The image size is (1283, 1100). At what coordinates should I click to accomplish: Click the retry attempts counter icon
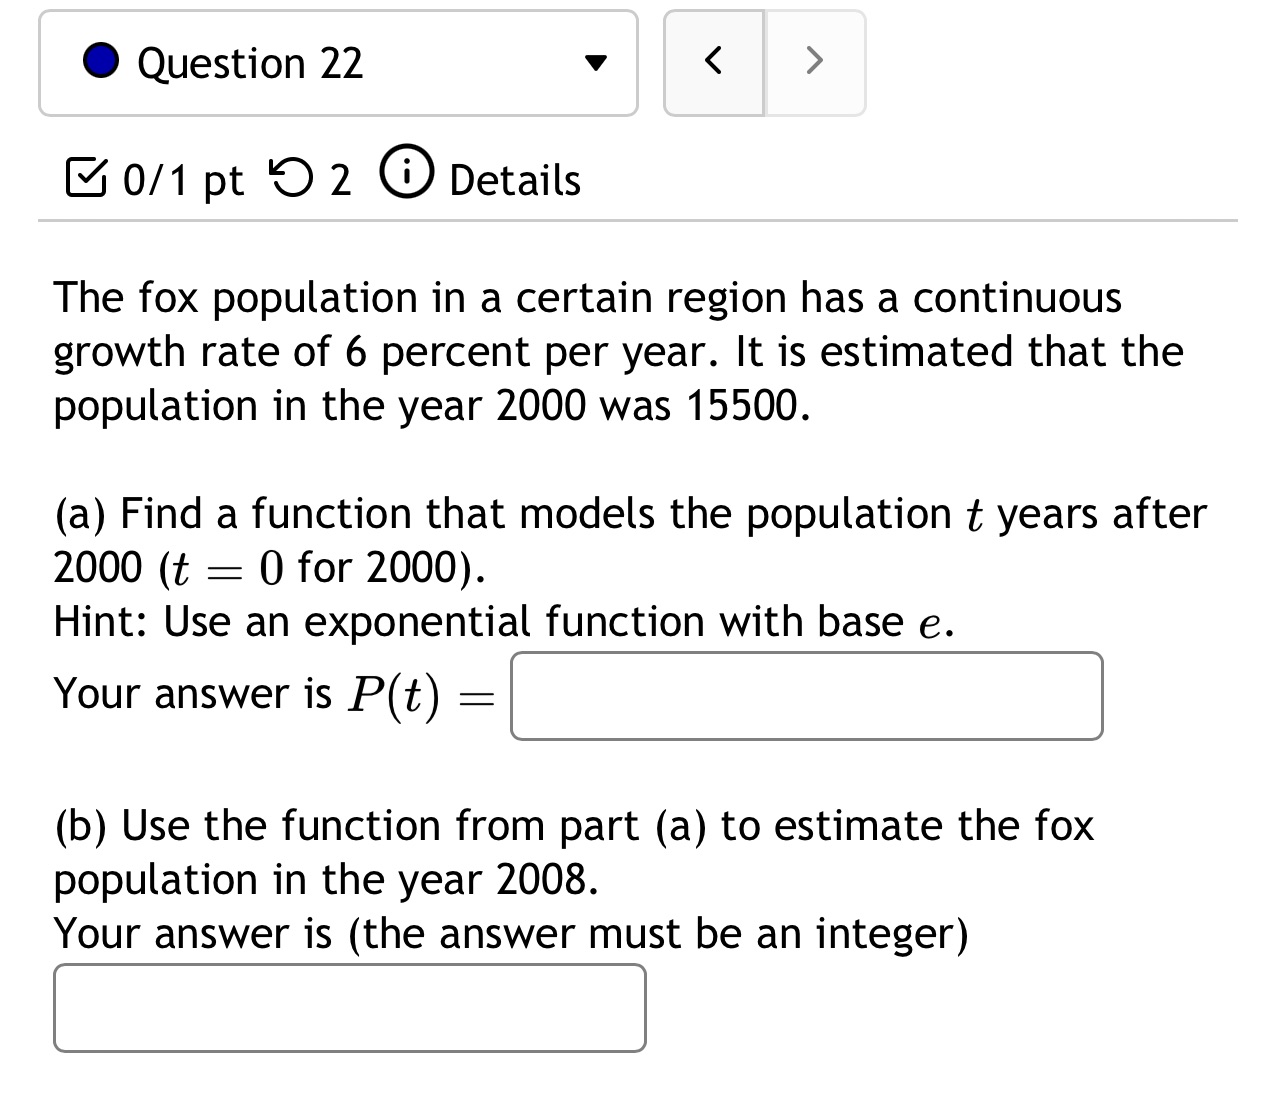coord(291,178)
